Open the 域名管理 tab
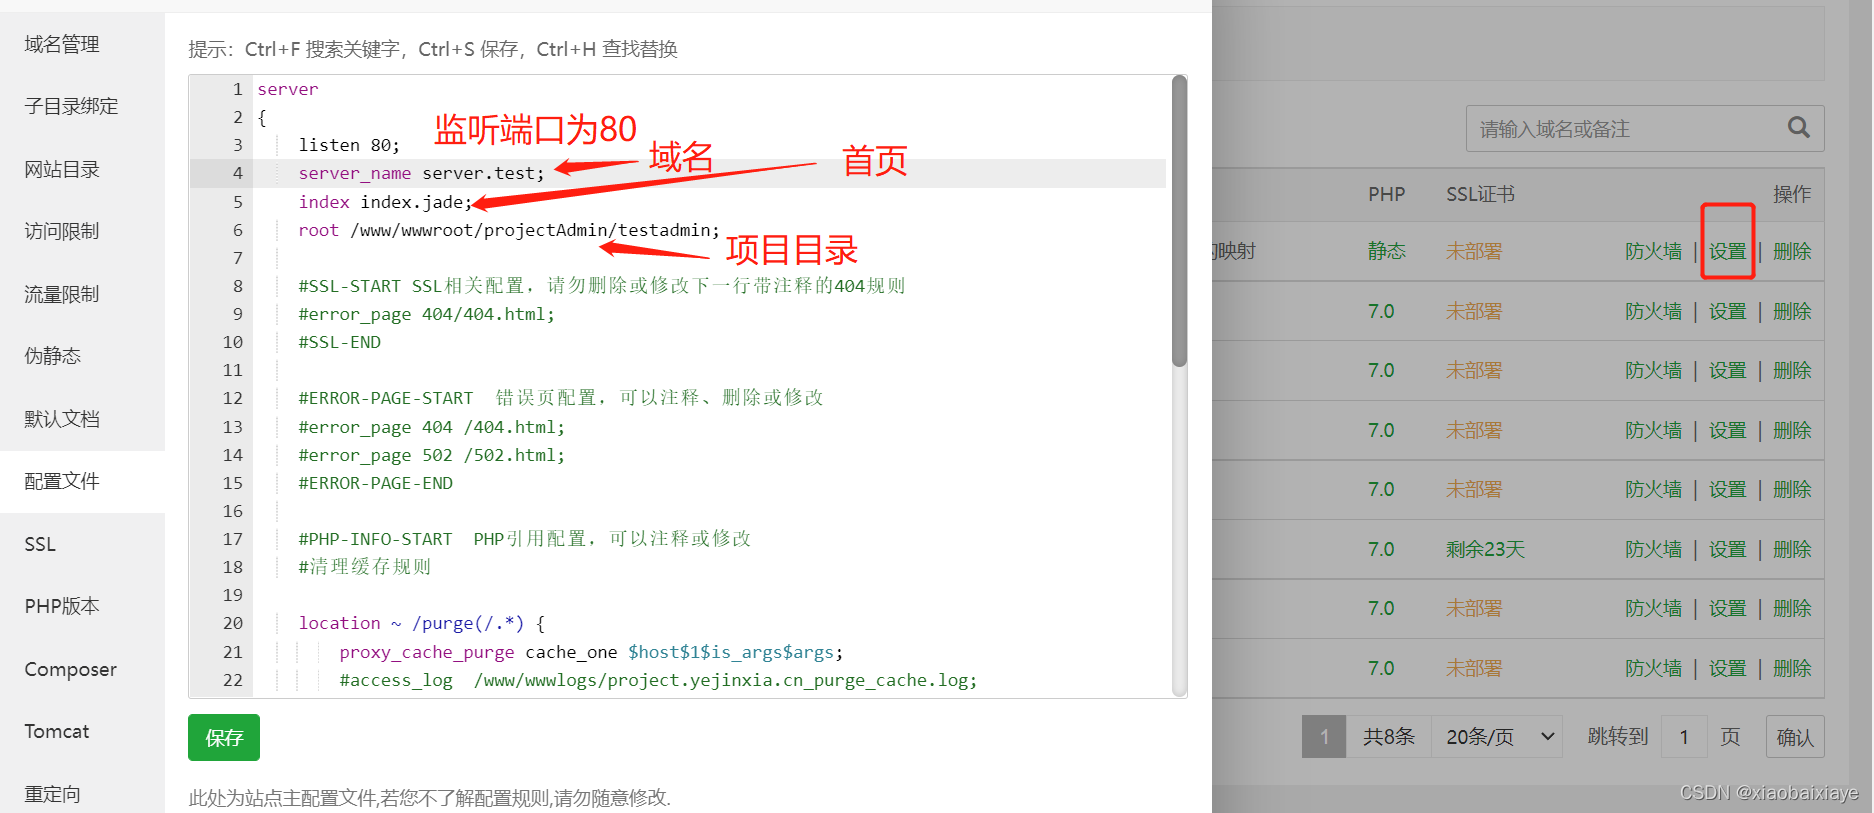1874x813 pixels. point(62,44)
